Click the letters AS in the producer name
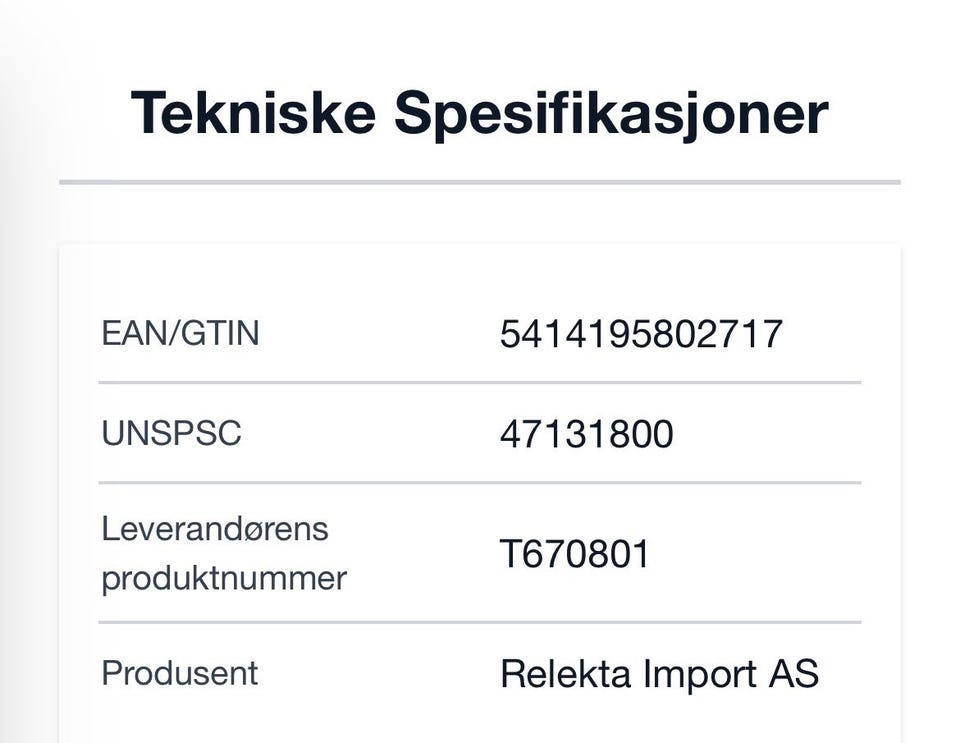960x743 pixels. 794,674
